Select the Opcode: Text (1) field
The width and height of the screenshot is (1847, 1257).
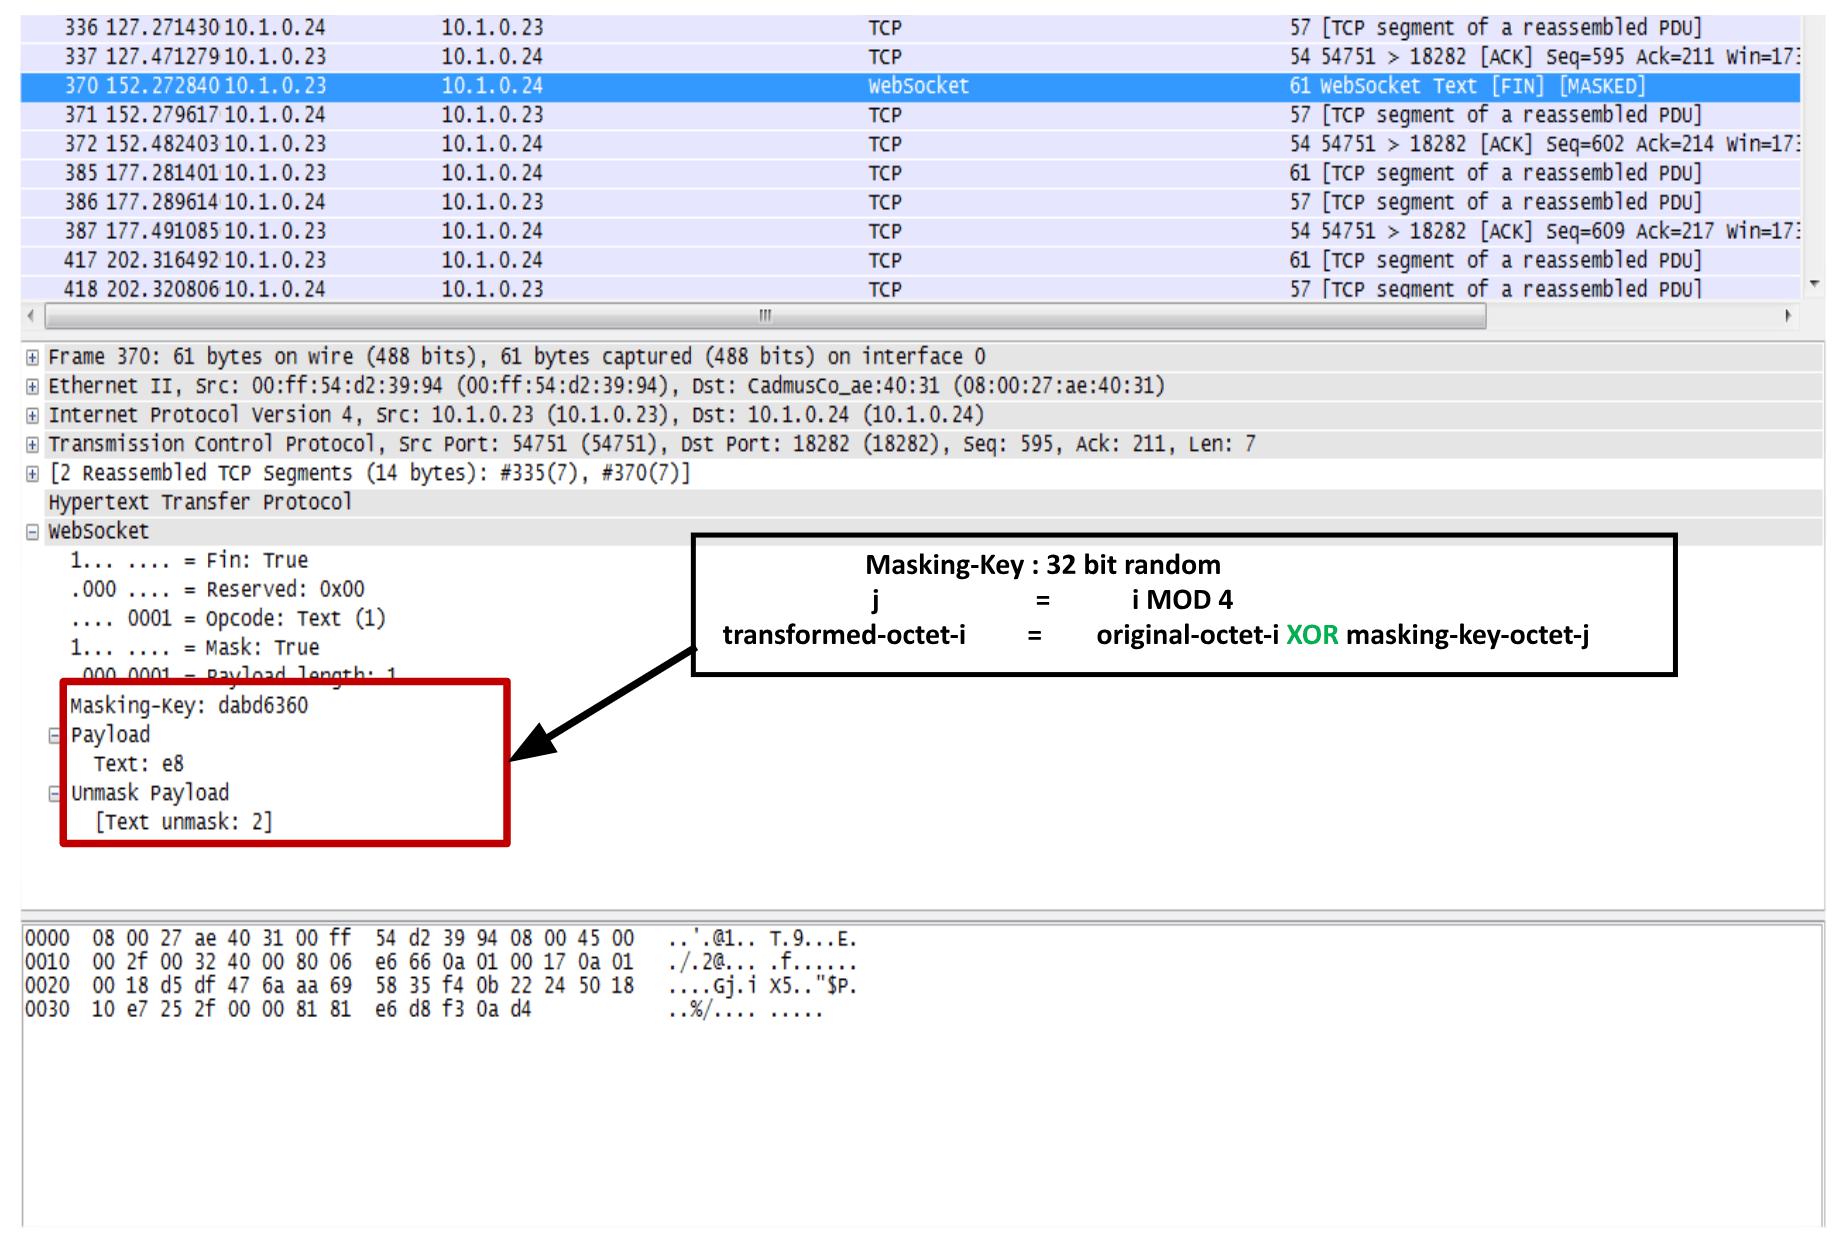coord(227,618)
